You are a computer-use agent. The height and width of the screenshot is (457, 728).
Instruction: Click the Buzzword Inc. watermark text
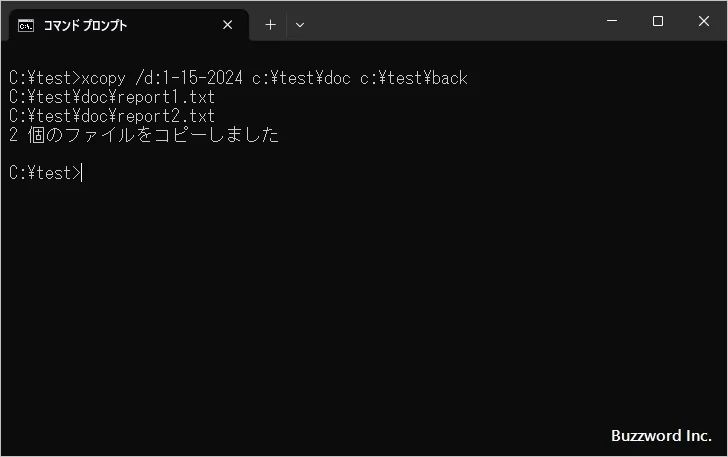pyautogui.click(x=661, y=436)
